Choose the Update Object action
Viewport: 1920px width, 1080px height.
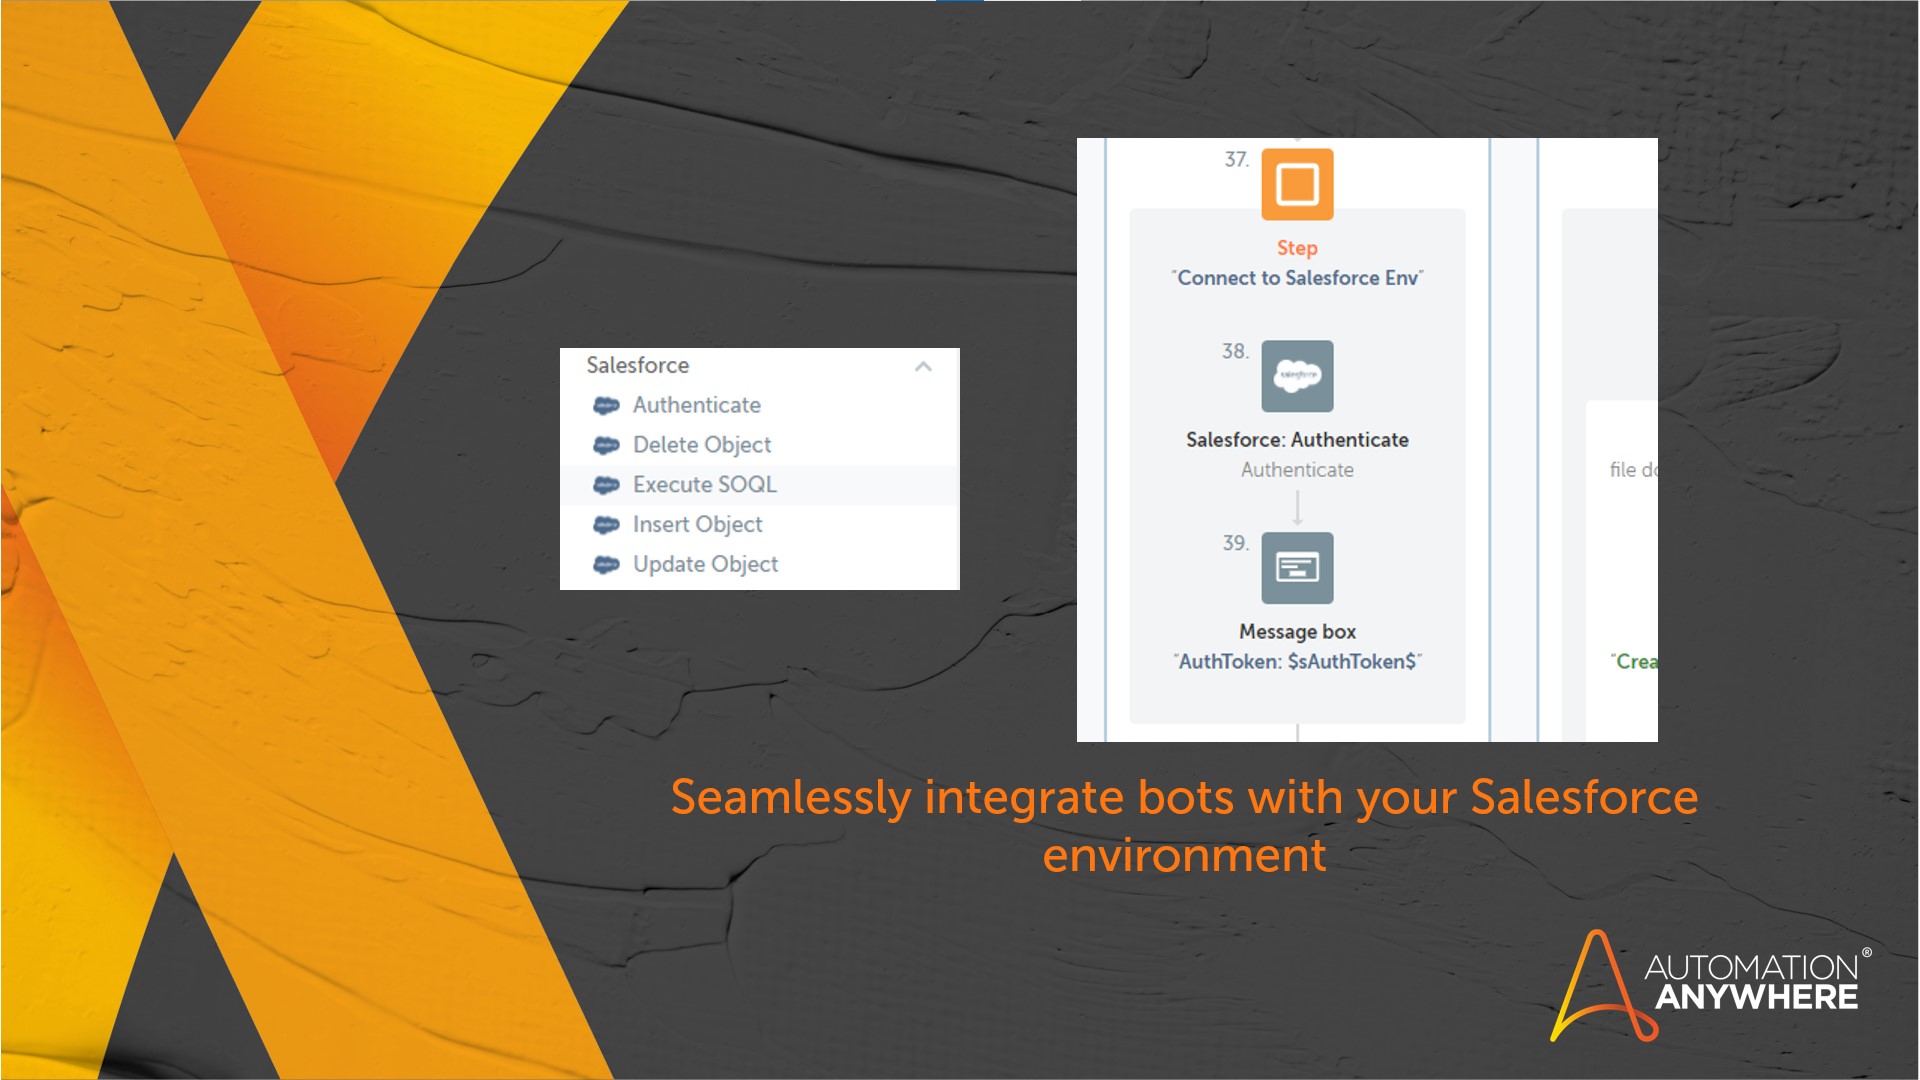tap(706, 565)
